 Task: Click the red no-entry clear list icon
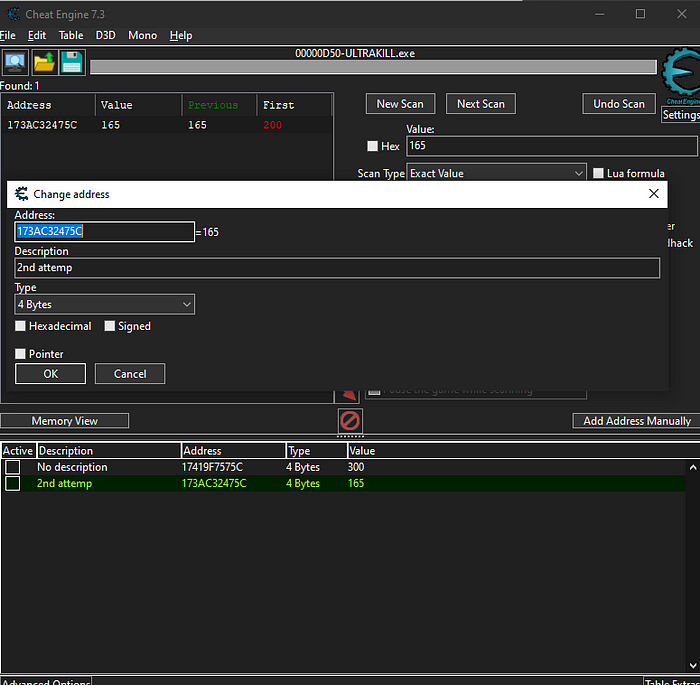click(x=350, y=421)
